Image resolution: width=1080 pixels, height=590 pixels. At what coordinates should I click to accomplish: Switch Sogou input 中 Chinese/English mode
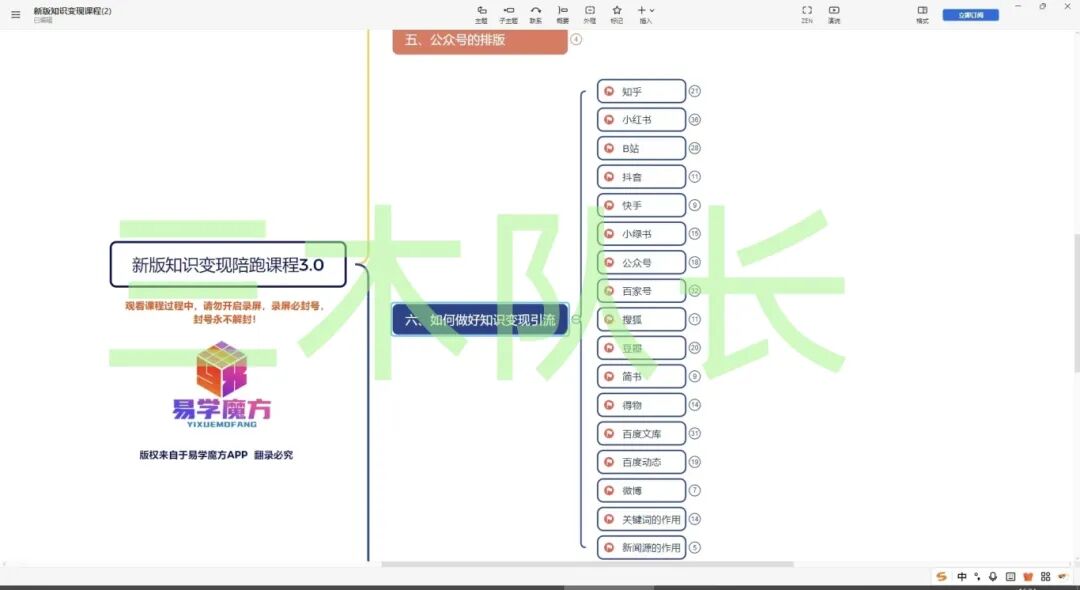pos(961,577)
